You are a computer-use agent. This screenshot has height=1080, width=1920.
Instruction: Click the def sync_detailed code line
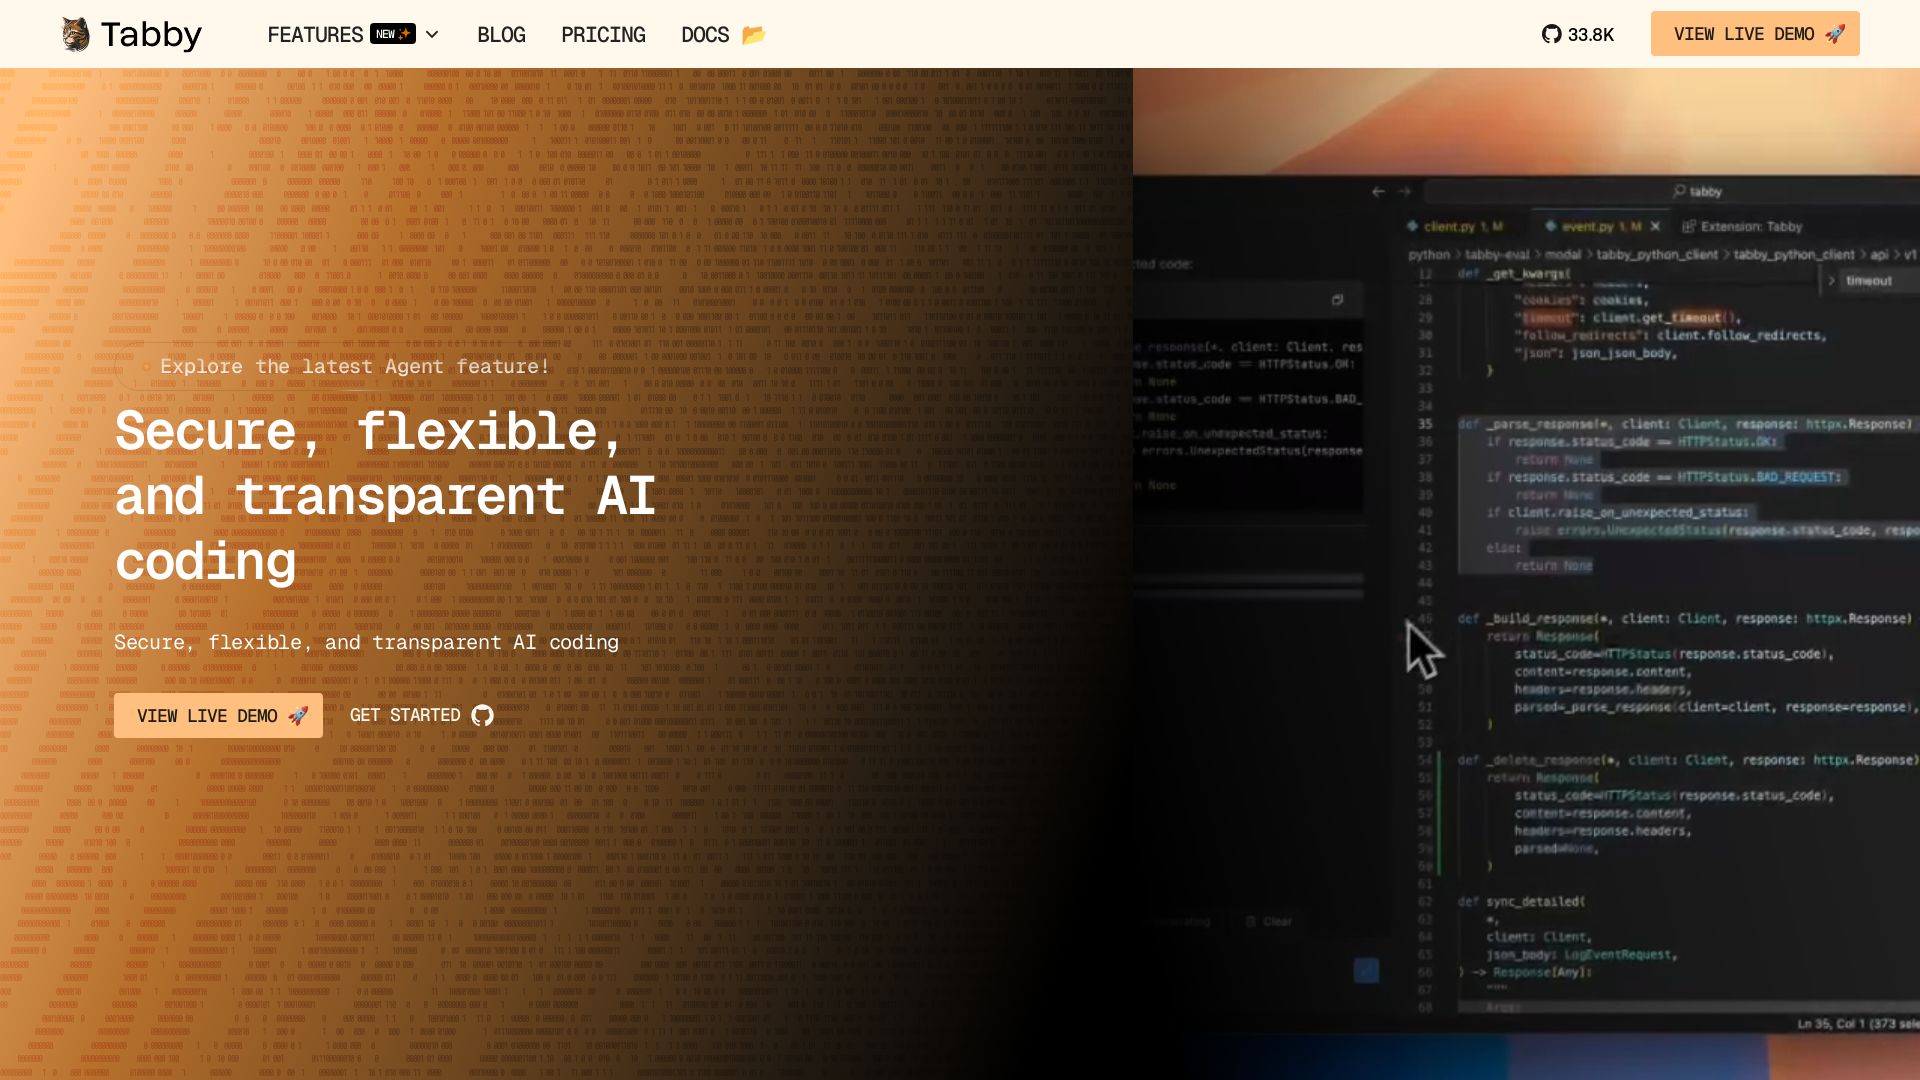coord(1521,901)
